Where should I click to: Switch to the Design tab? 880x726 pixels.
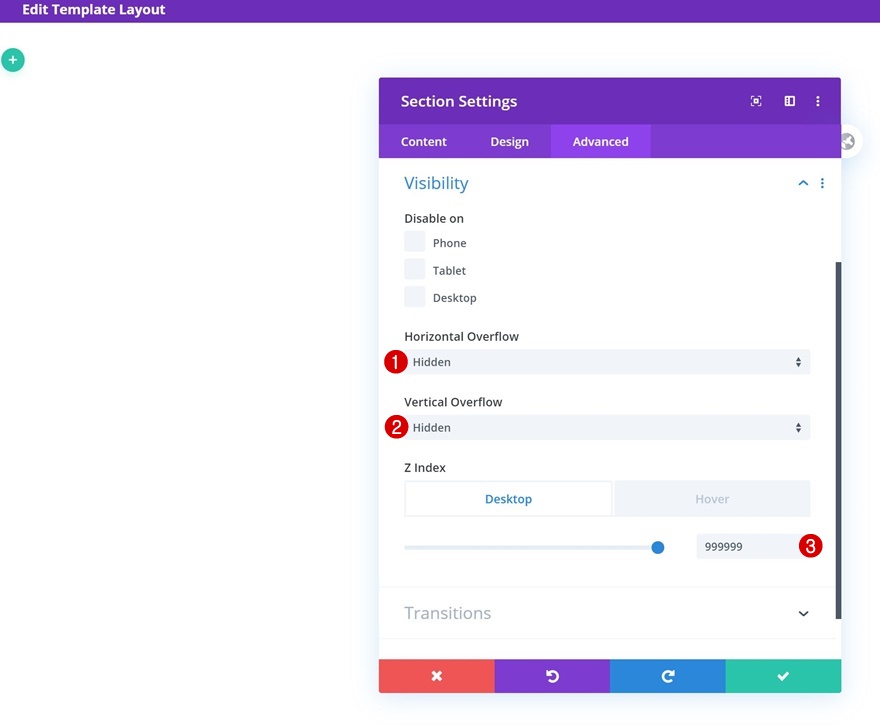tap(510, 141)
